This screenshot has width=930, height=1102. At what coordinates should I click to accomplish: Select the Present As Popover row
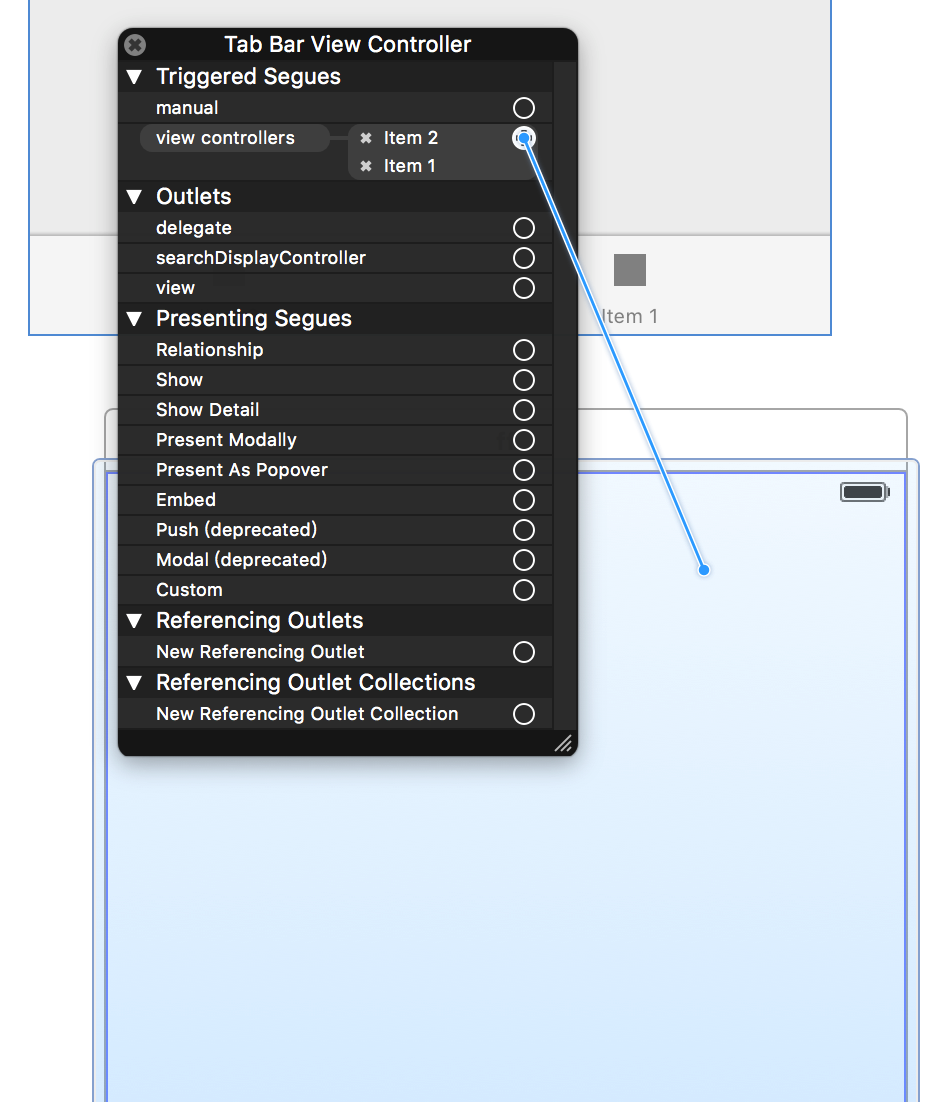click(x=242, y=470)
